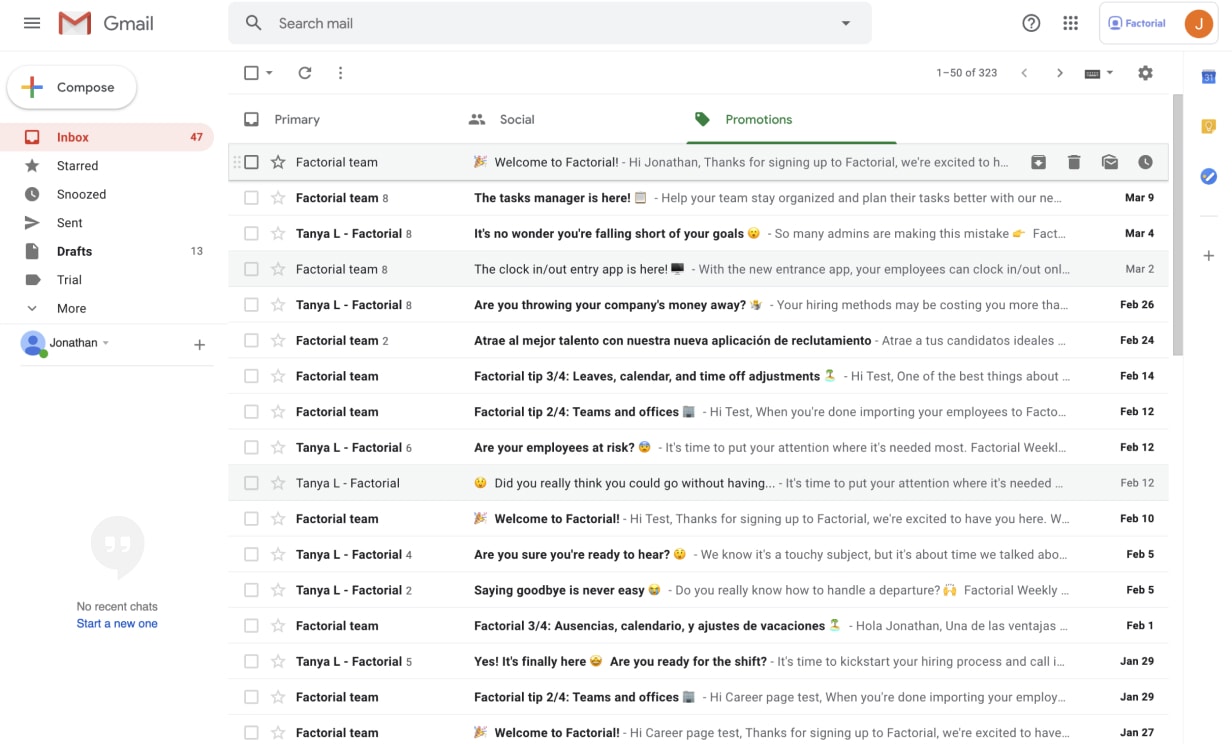Click the Gmail logo
1232x744 pixels.
[x=106, y=23]
